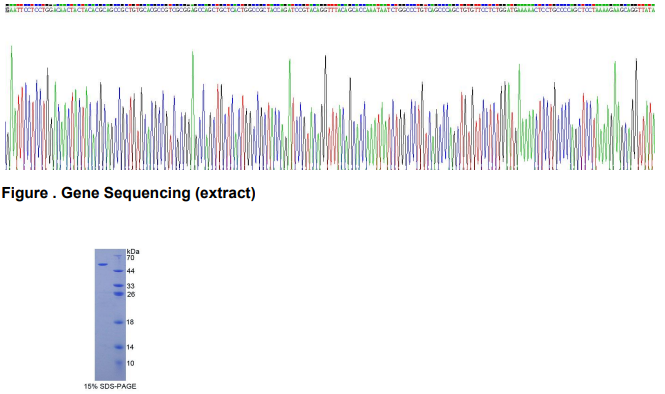Click the 14 kDa ladder band
Screen dimensions: 665x394
[119, 347]
